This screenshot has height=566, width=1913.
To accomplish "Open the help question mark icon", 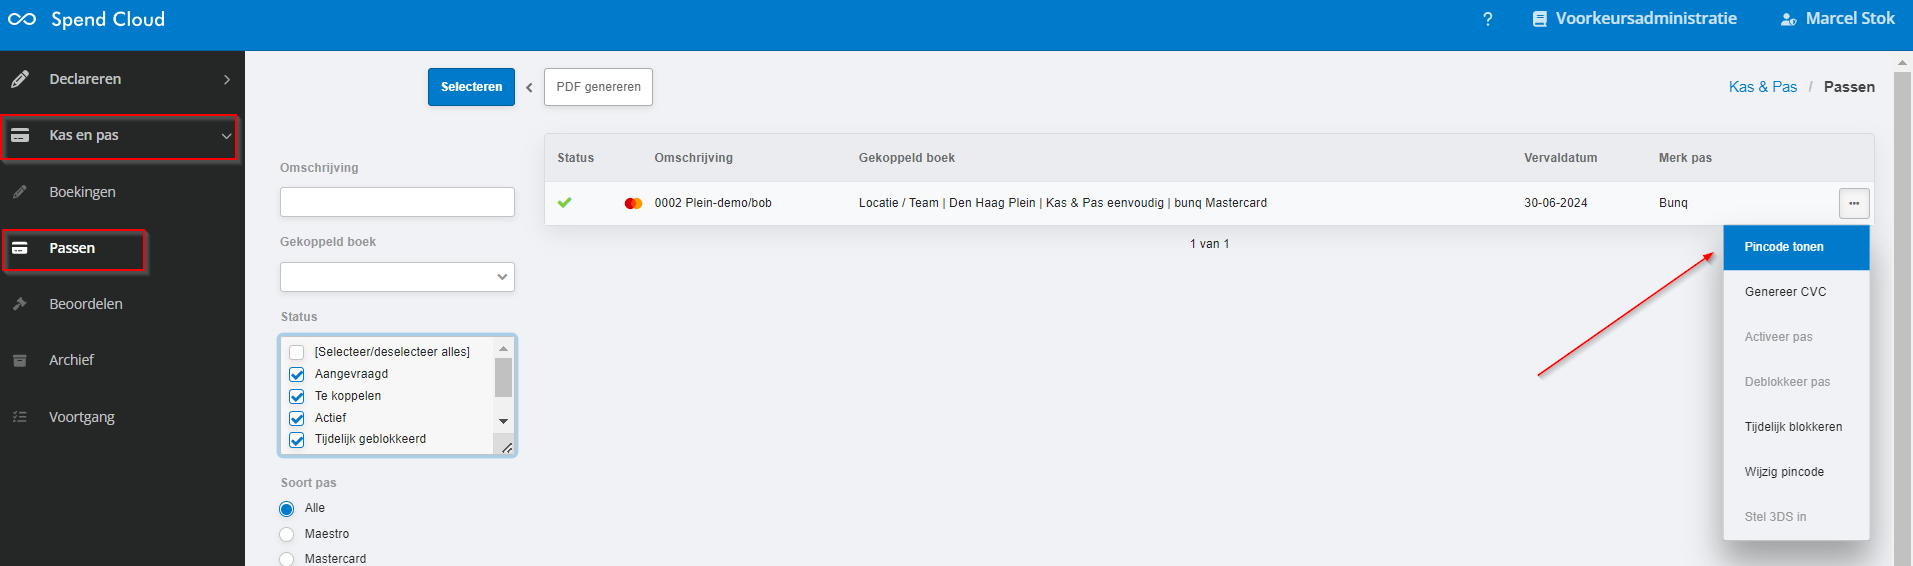I will (1488, 19).
